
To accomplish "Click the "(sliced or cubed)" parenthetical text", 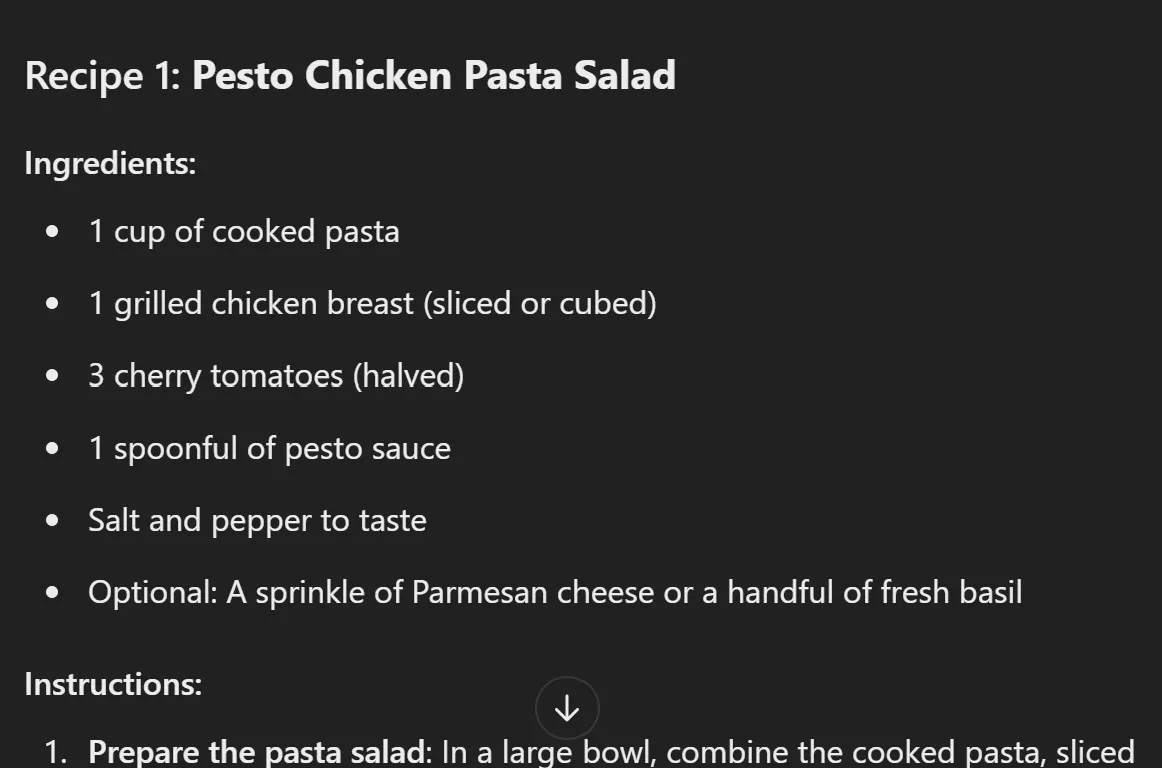I will point(540,303).
